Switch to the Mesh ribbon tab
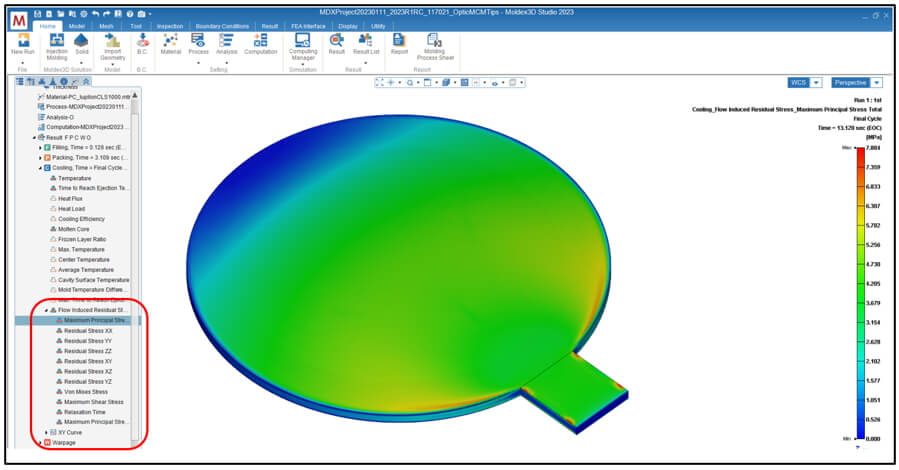This screenshot has height=470, width=899. (106, 26)
